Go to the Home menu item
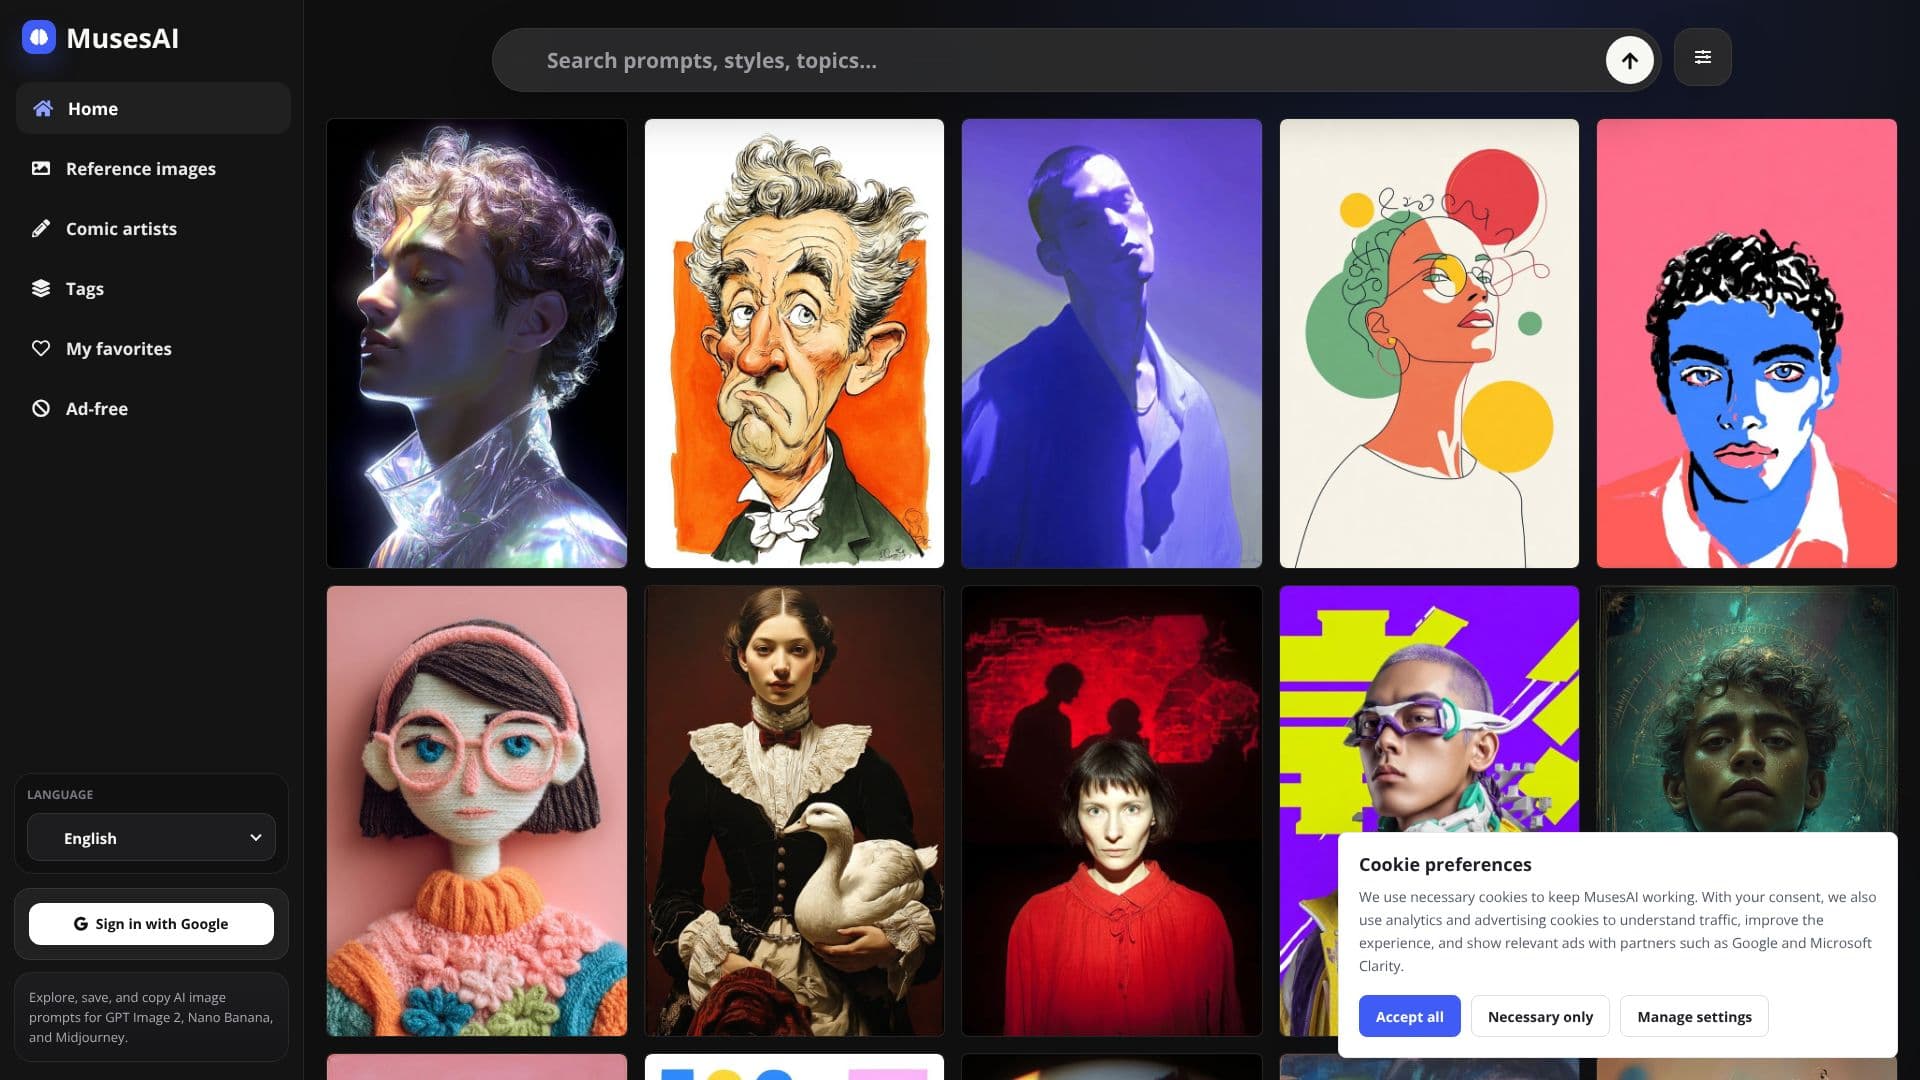The image size is (1920, 1080). pyautogui.click(x=153, y=108)
